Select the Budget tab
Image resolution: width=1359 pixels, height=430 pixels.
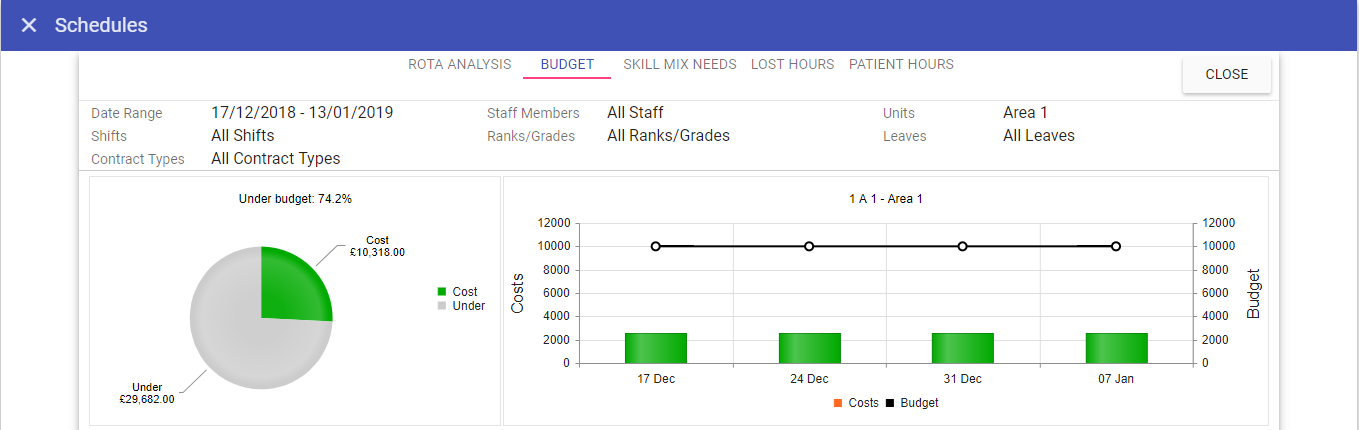tap(567, 64)
